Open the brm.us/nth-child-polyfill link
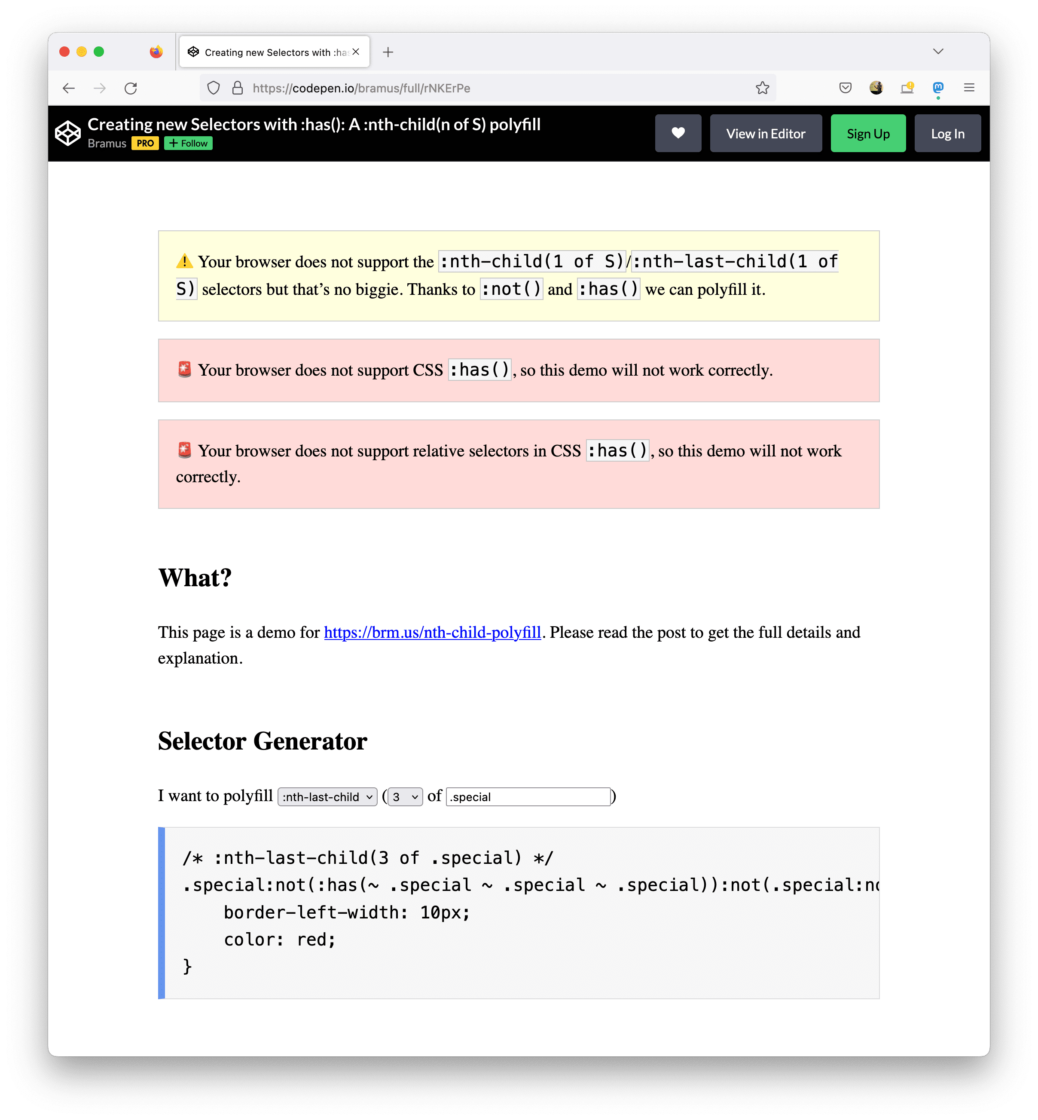 (432, 633)
